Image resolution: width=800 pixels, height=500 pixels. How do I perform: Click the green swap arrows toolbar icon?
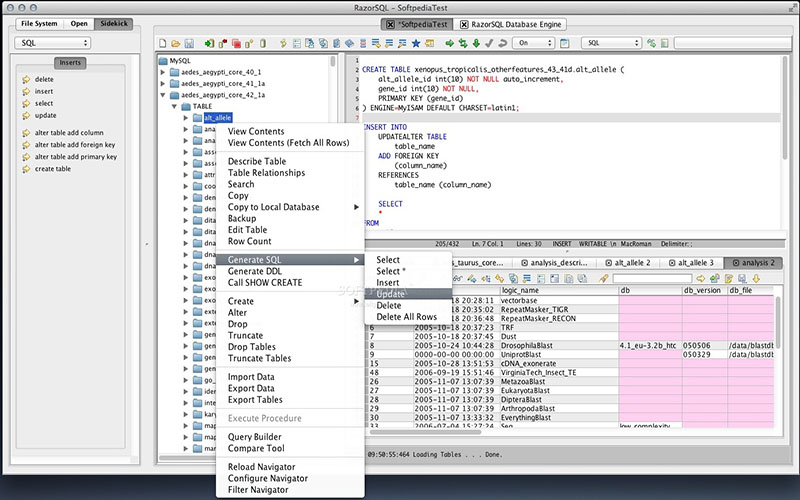pyautogui.click(x=463, y=43)
